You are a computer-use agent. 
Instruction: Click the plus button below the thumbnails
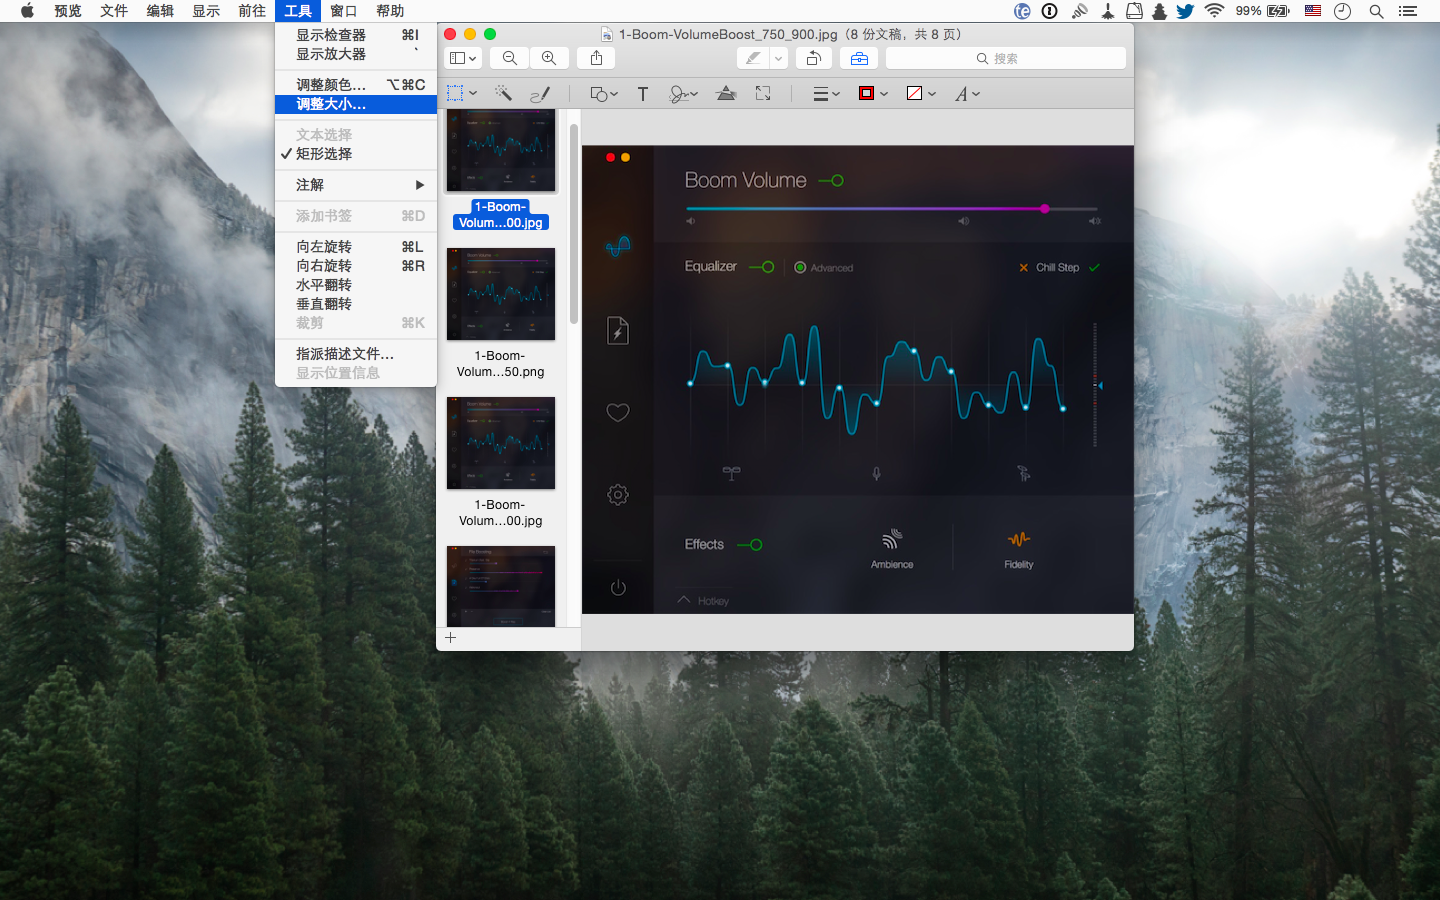pyautogui.click(x=451, y=637)
